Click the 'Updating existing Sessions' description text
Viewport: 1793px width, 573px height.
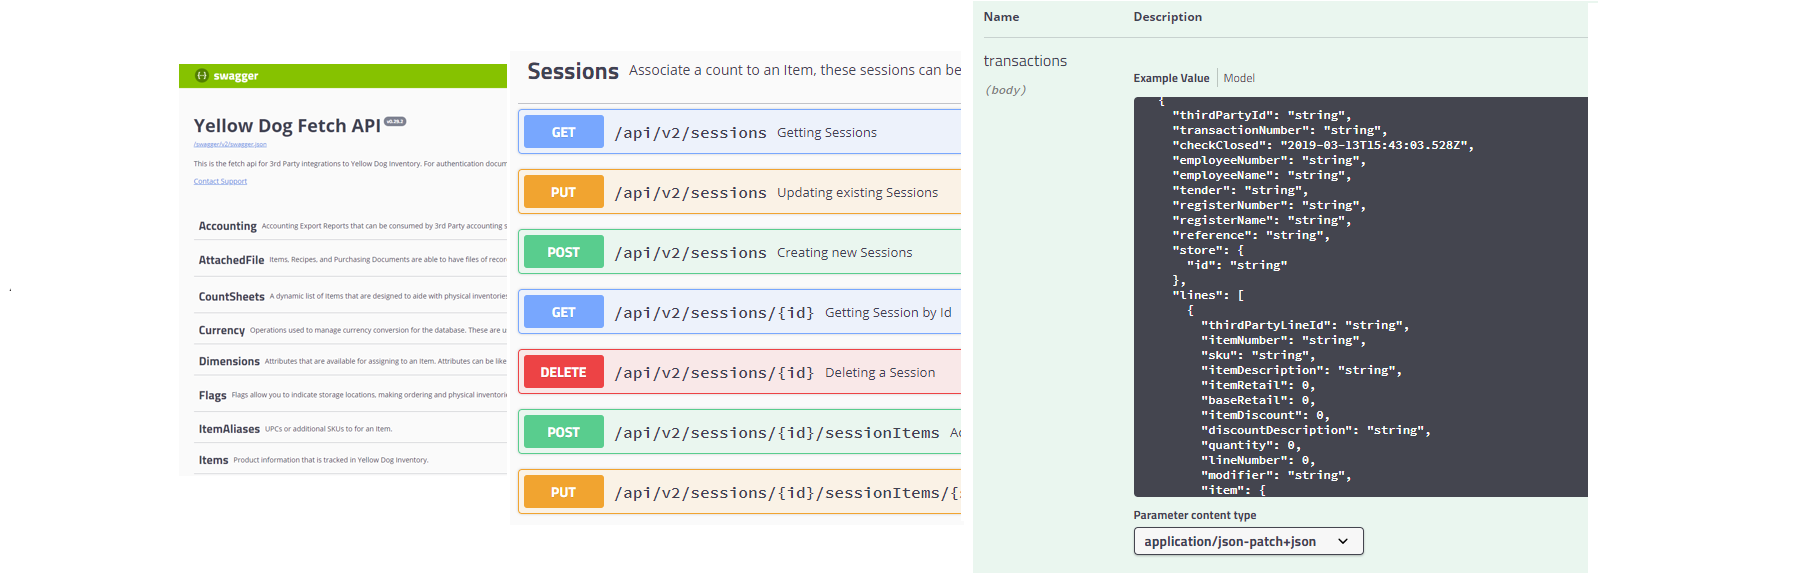coord(858,192)
